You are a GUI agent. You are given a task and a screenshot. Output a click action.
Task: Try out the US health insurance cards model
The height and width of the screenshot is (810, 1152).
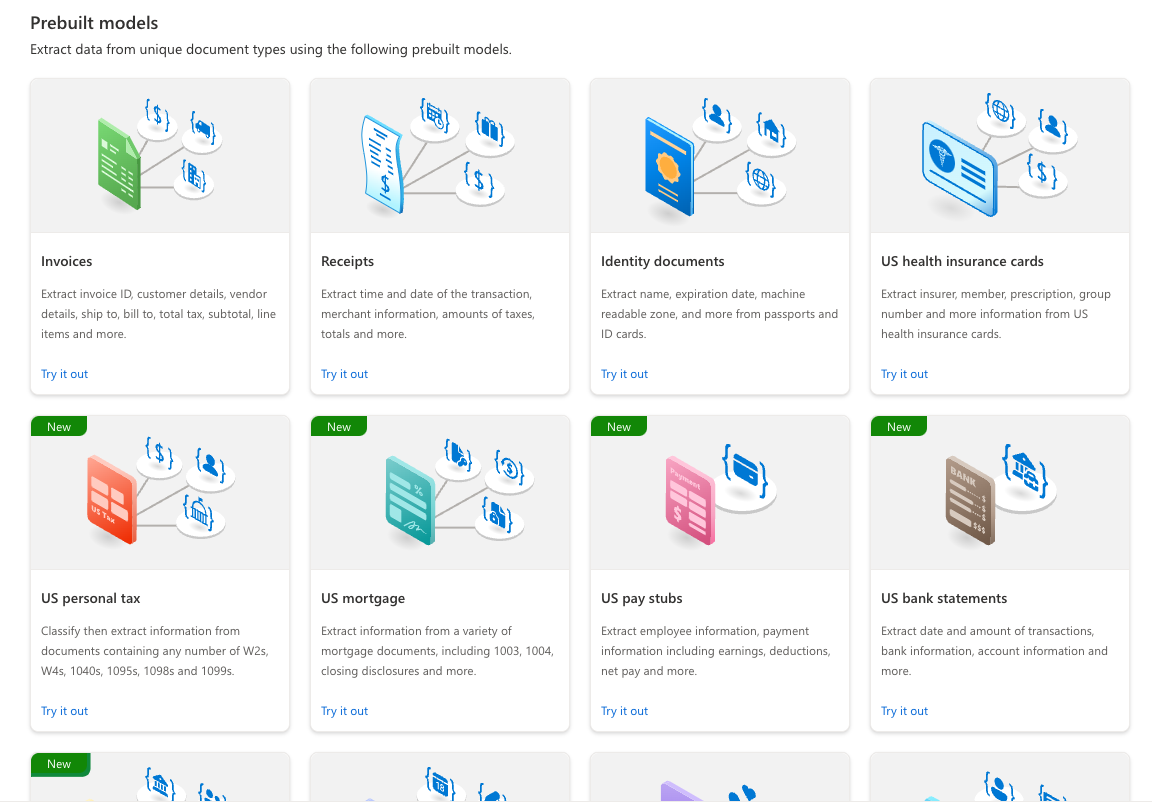point(904,373)
